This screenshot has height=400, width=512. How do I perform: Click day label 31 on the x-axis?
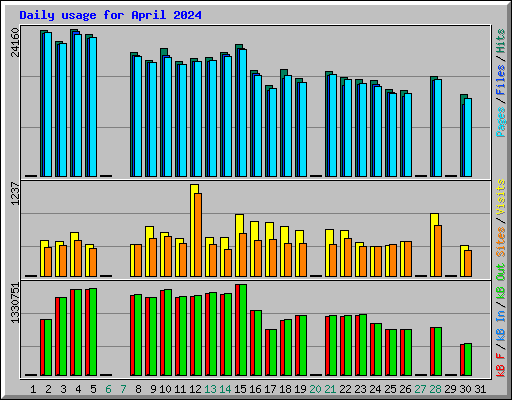pyautogui.click(x=480, y=389)
